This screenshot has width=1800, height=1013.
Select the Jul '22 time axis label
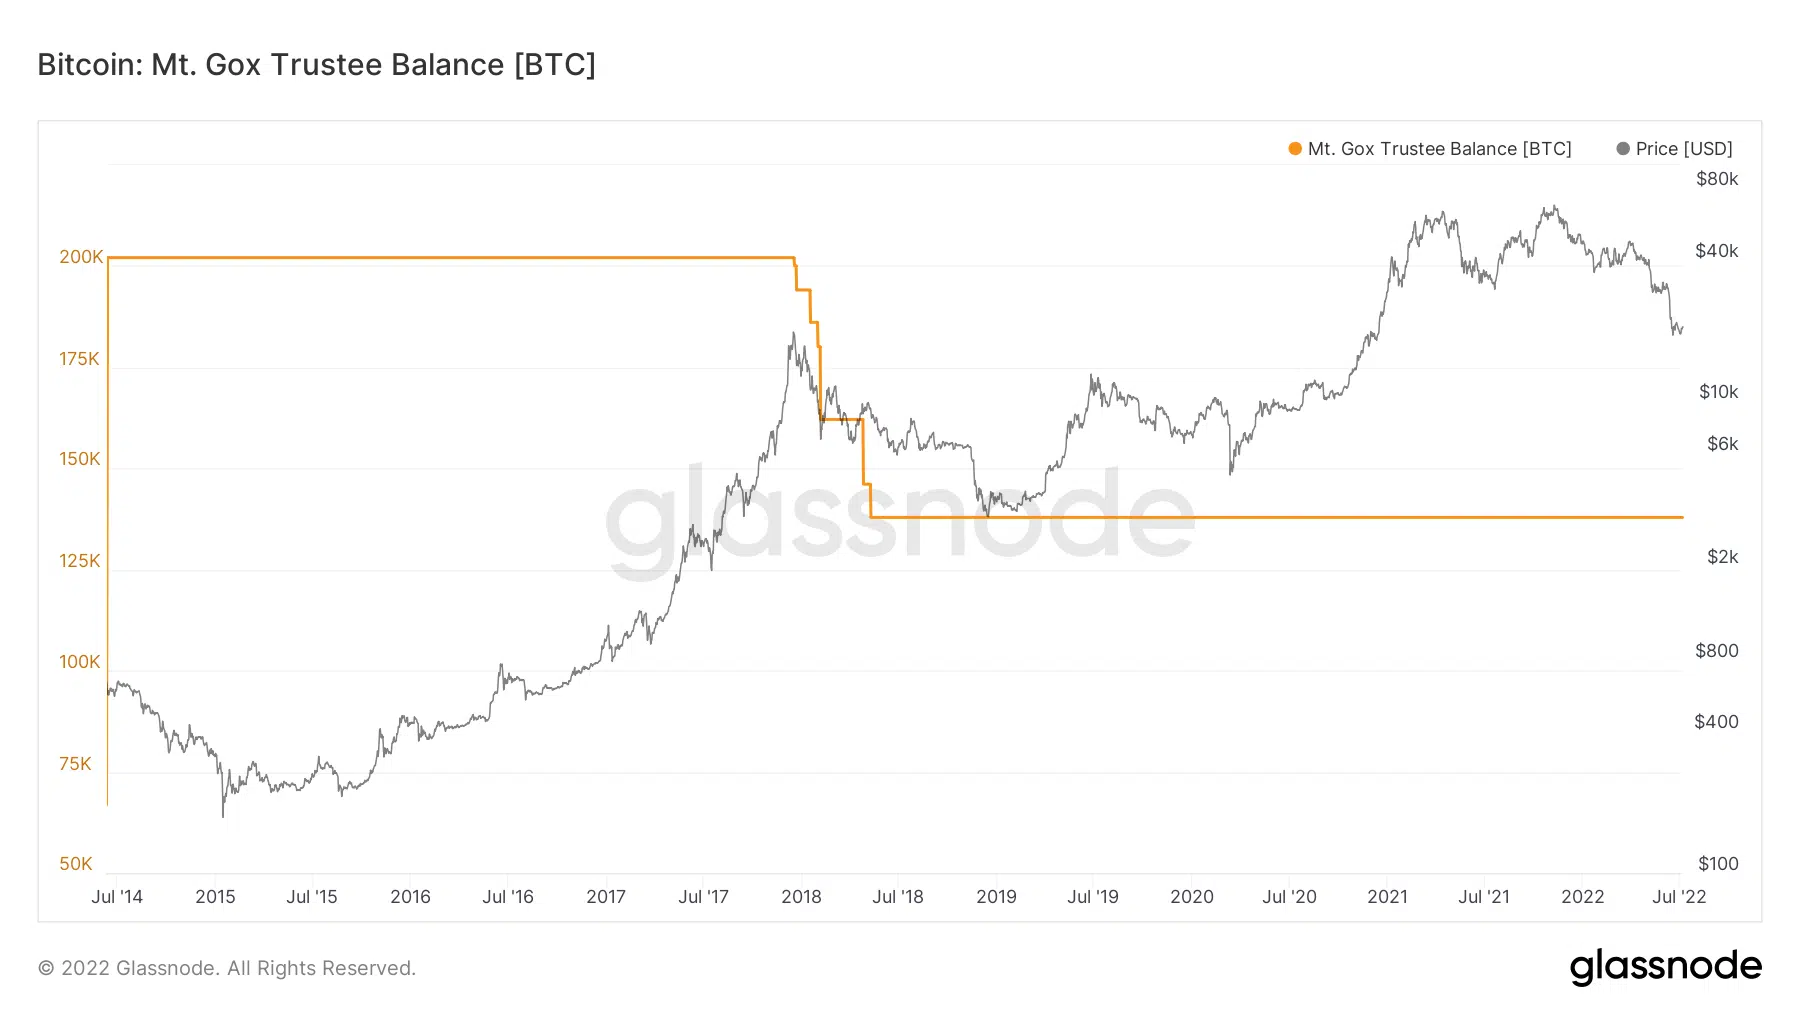click(1679, 897)
